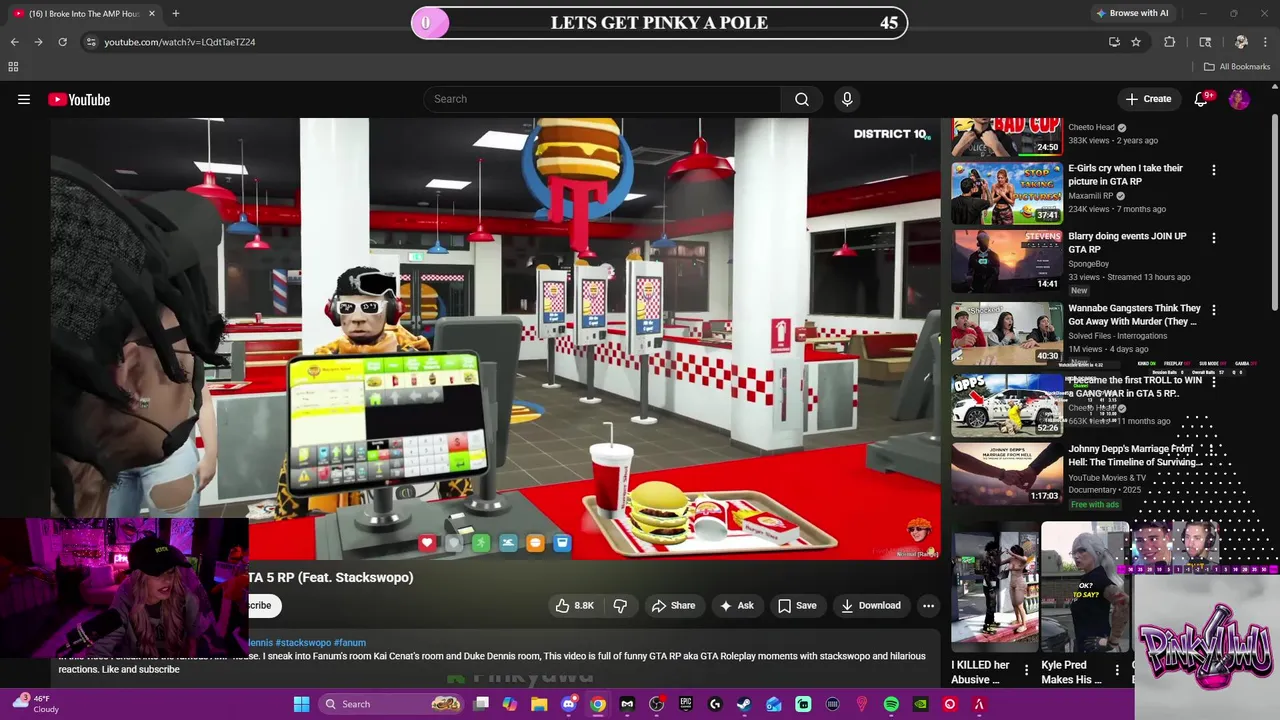This screenshot has height=720, width=1280.
Task: Open Windows Start menu
Action: pyautogui.click(x=301, y=704)
